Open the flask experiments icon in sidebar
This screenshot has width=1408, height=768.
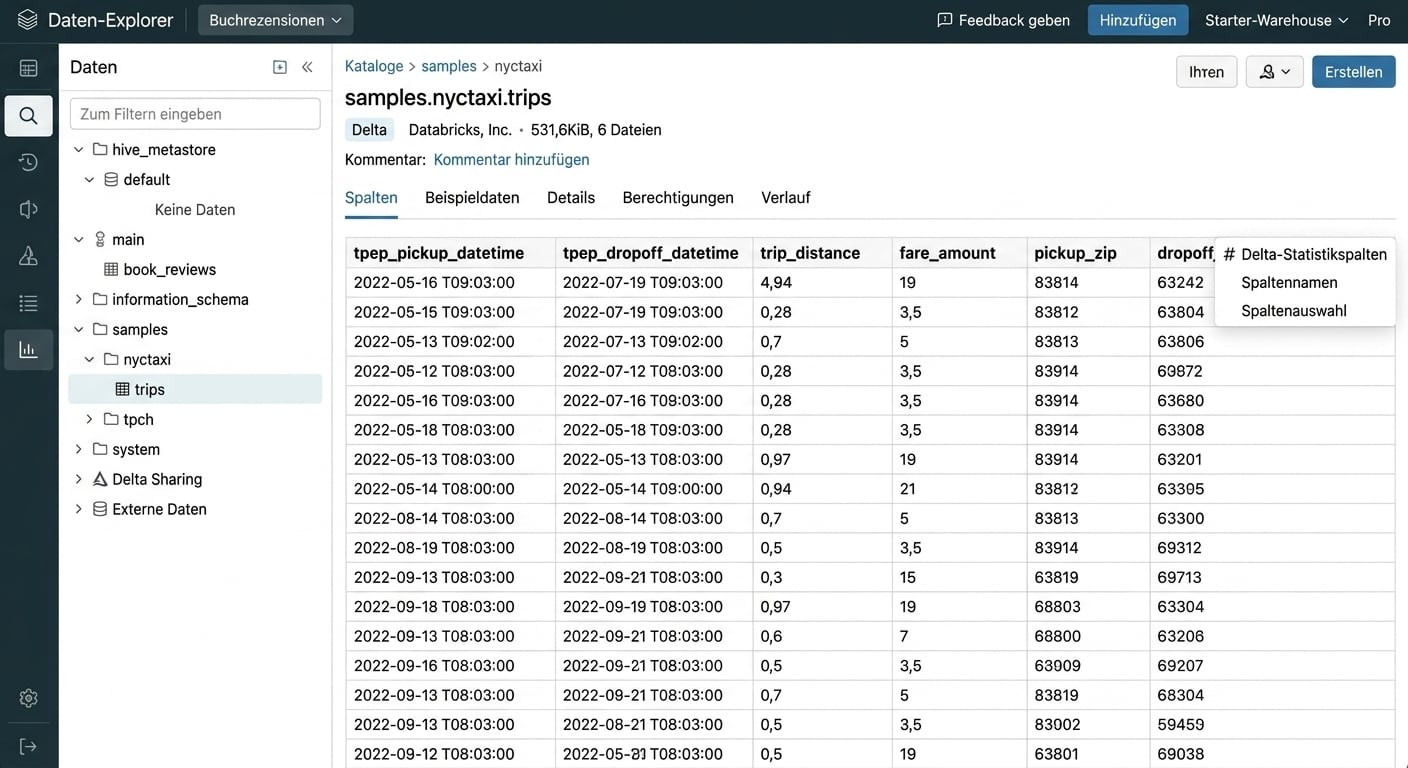28,256
